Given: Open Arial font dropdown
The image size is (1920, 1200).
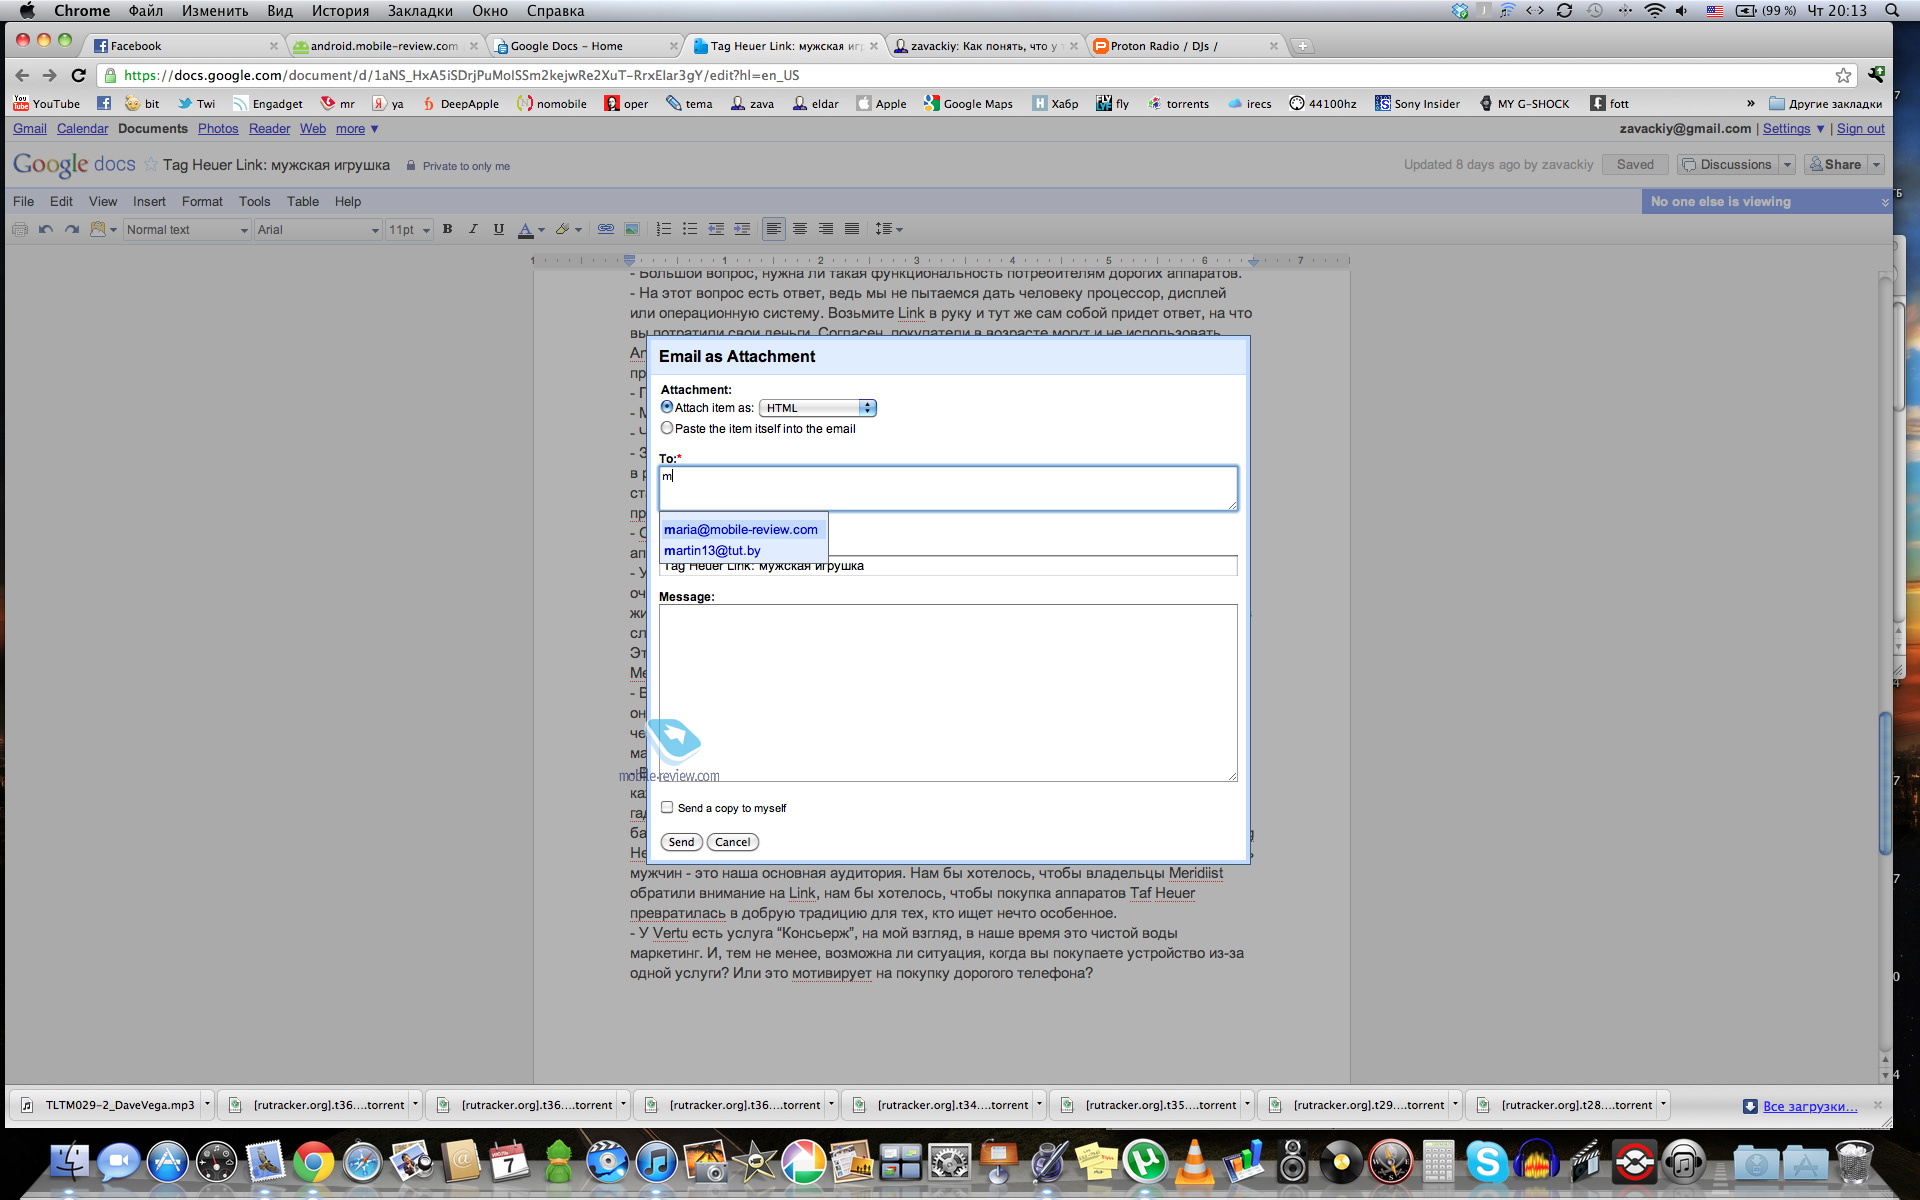Looking at the screenshot, I should click(x=318, y=230).
